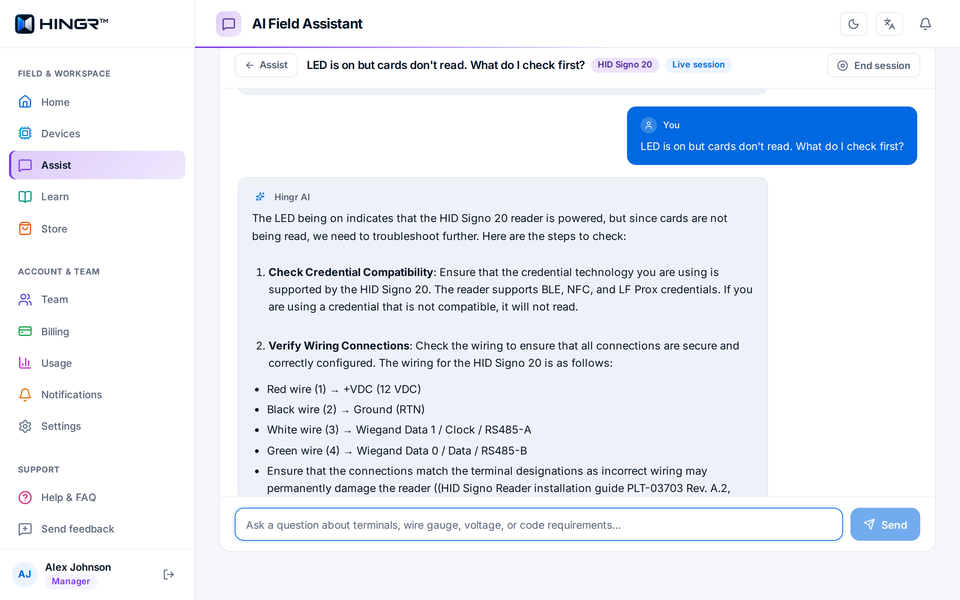
Task: Click the End session button
Action: (873, 66)
